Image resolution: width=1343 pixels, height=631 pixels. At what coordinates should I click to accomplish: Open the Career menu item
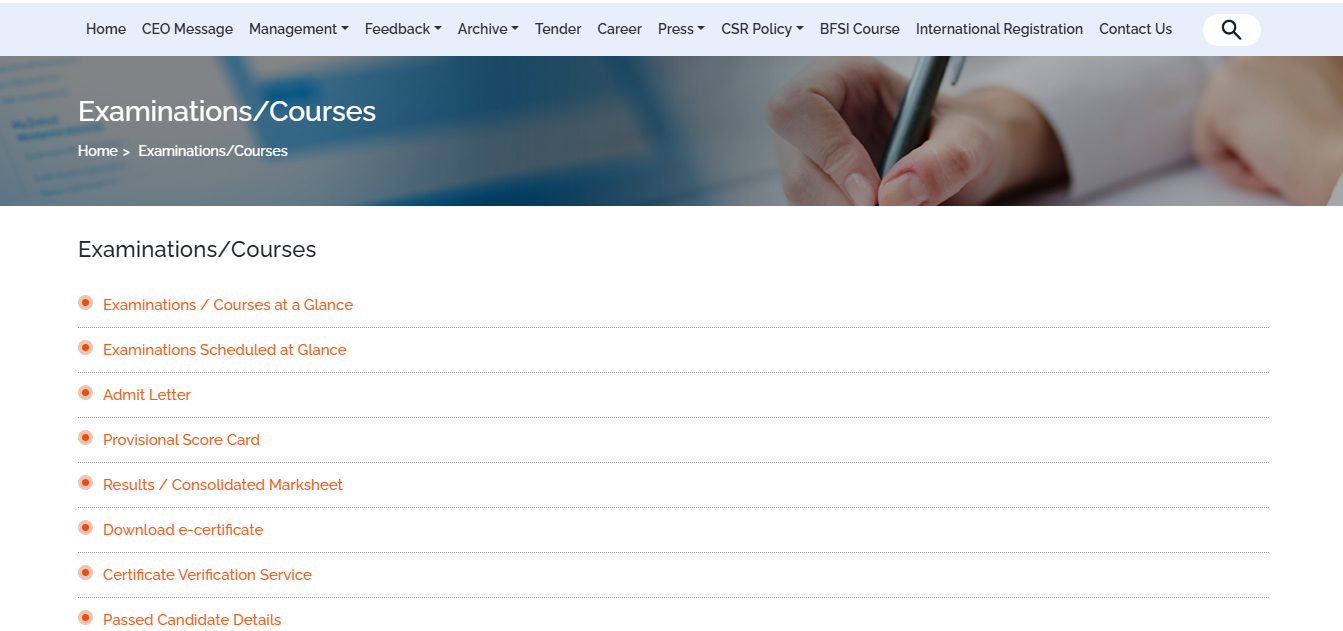619,29
